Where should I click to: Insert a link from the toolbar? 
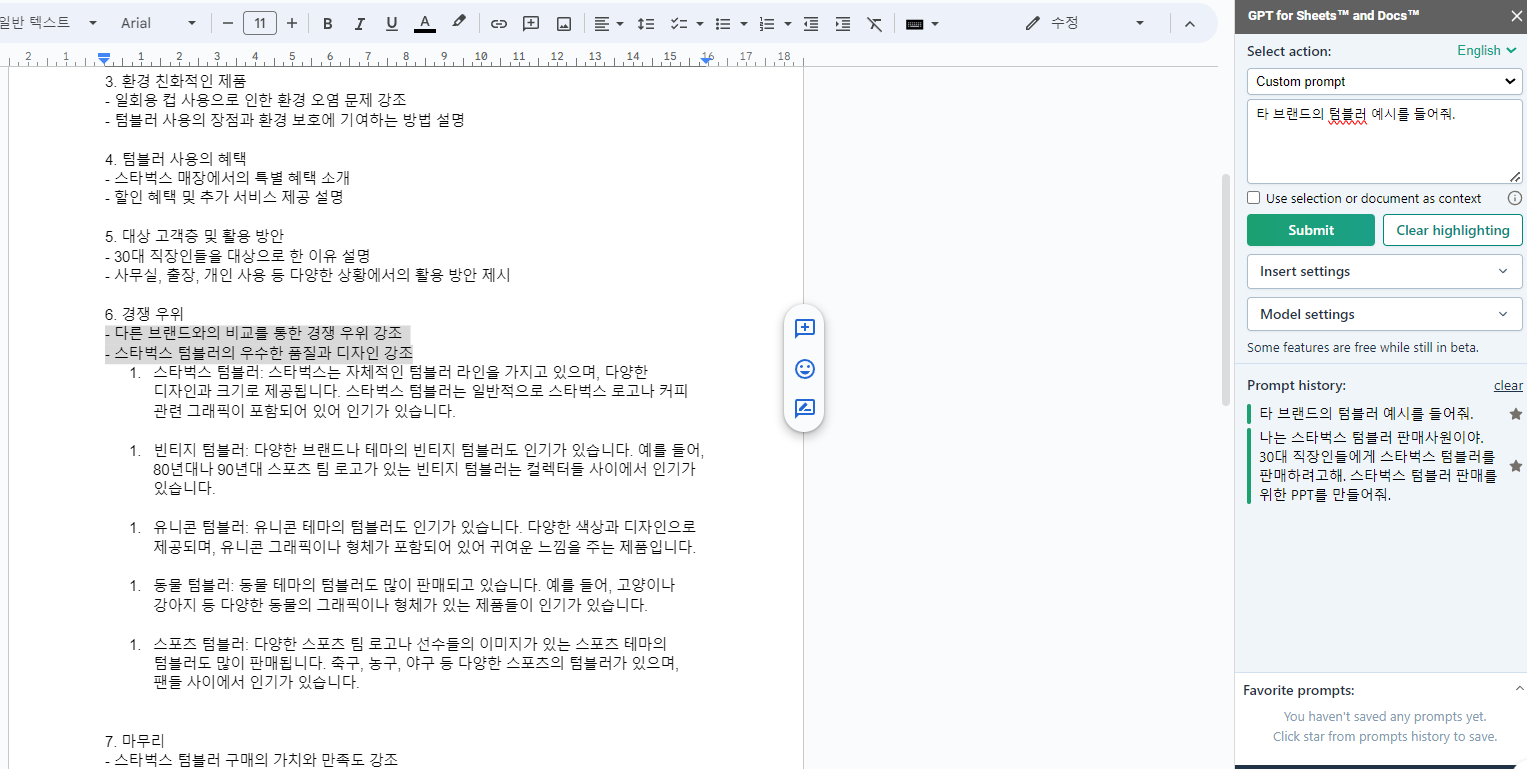pos(498,23)
